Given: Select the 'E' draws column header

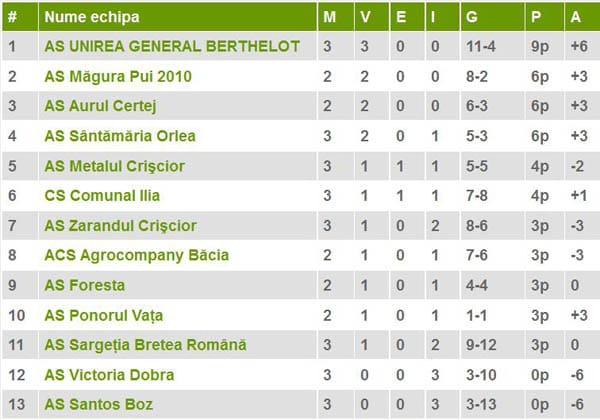Looking at the screenshot, I should 401,17.
